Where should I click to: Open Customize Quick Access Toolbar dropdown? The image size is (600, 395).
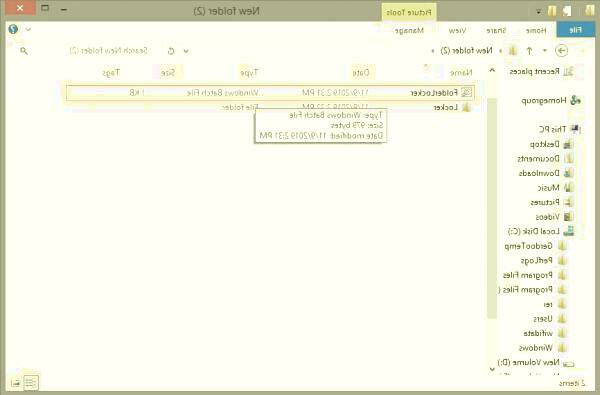(539, 12)
